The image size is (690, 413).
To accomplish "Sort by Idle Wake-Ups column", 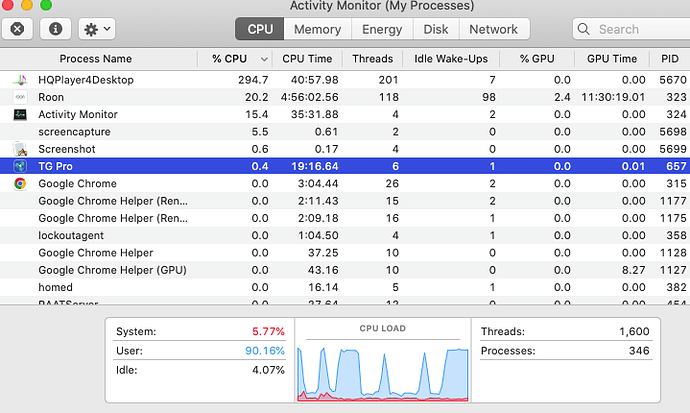I will [451, 59].
